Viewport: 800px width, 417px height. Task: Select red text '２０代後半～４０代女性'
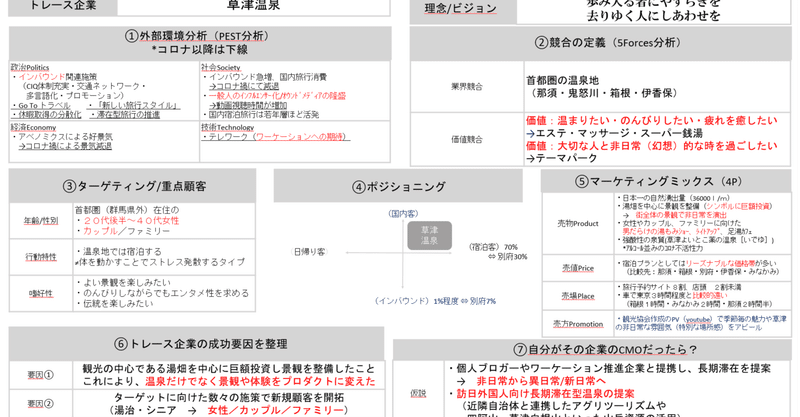[131, 220]
